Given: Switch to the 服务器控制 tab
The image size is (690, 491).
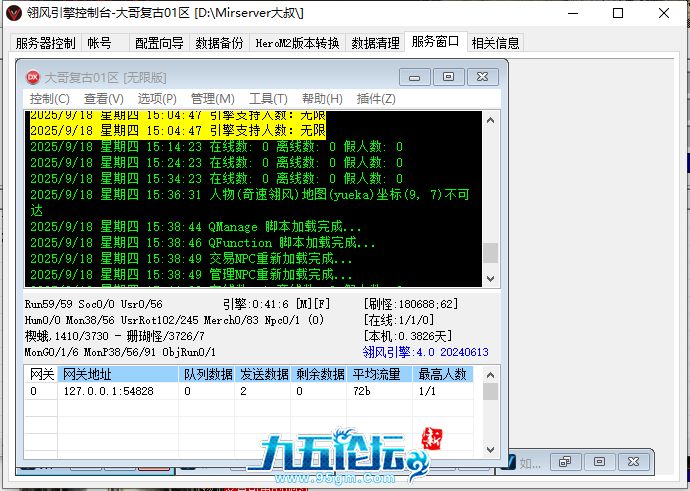Looking at the screenshot, I should (45, 43).
